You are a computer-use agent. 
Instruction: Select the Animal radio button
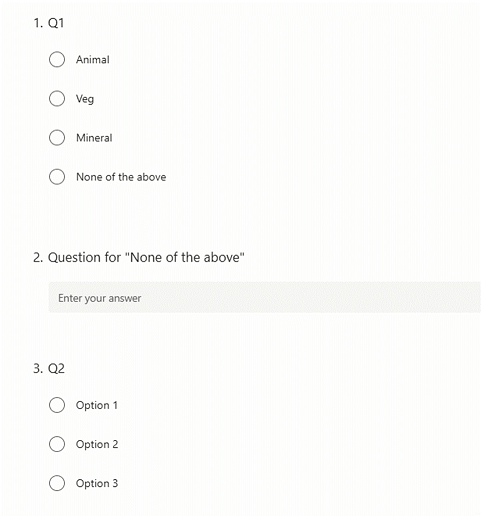point(57,60)
